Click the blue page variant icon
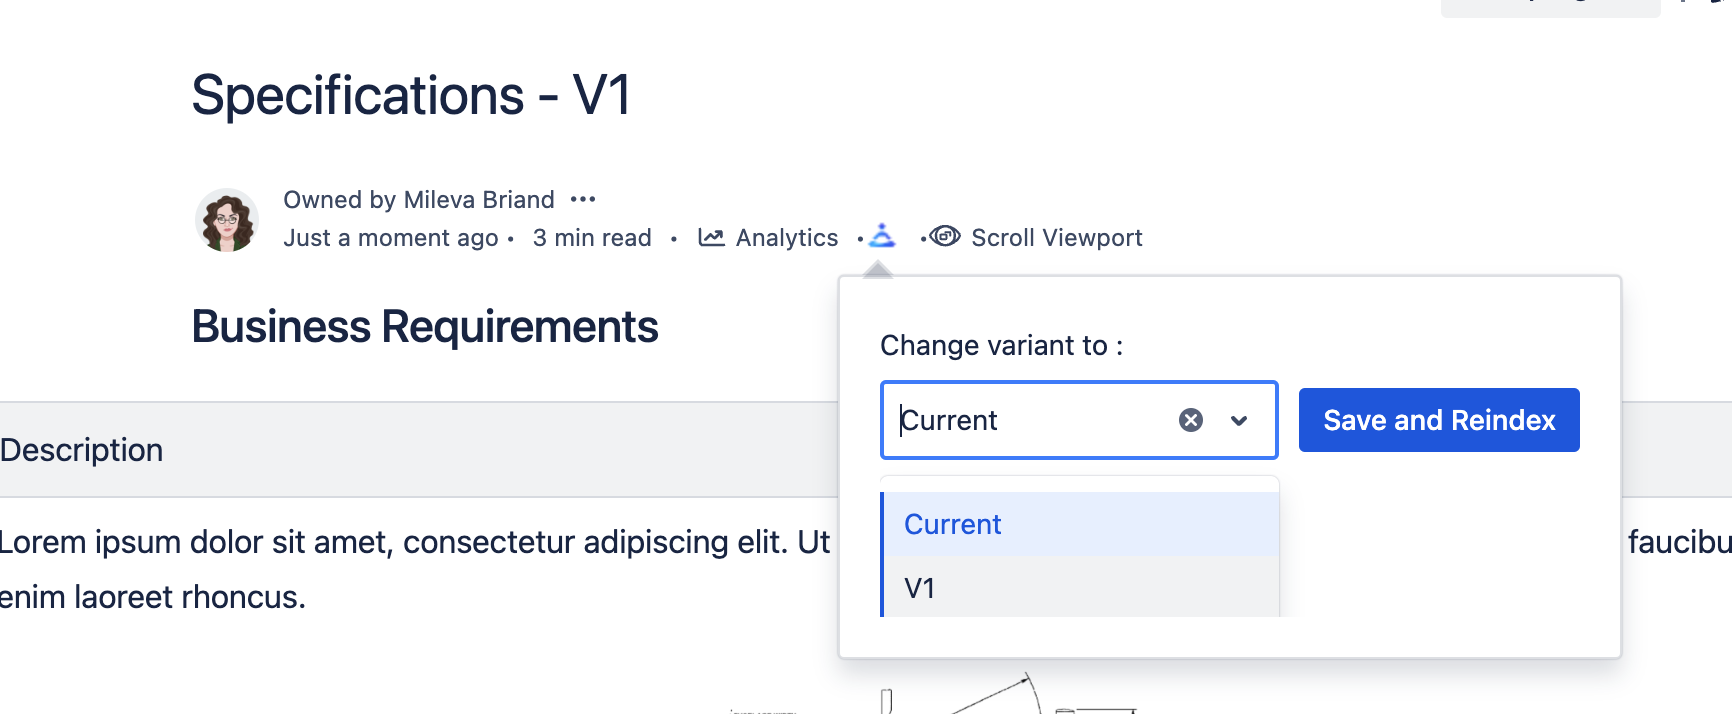Image resolution: width=1732 pixels, height=714 pixels. pos(882,236)
